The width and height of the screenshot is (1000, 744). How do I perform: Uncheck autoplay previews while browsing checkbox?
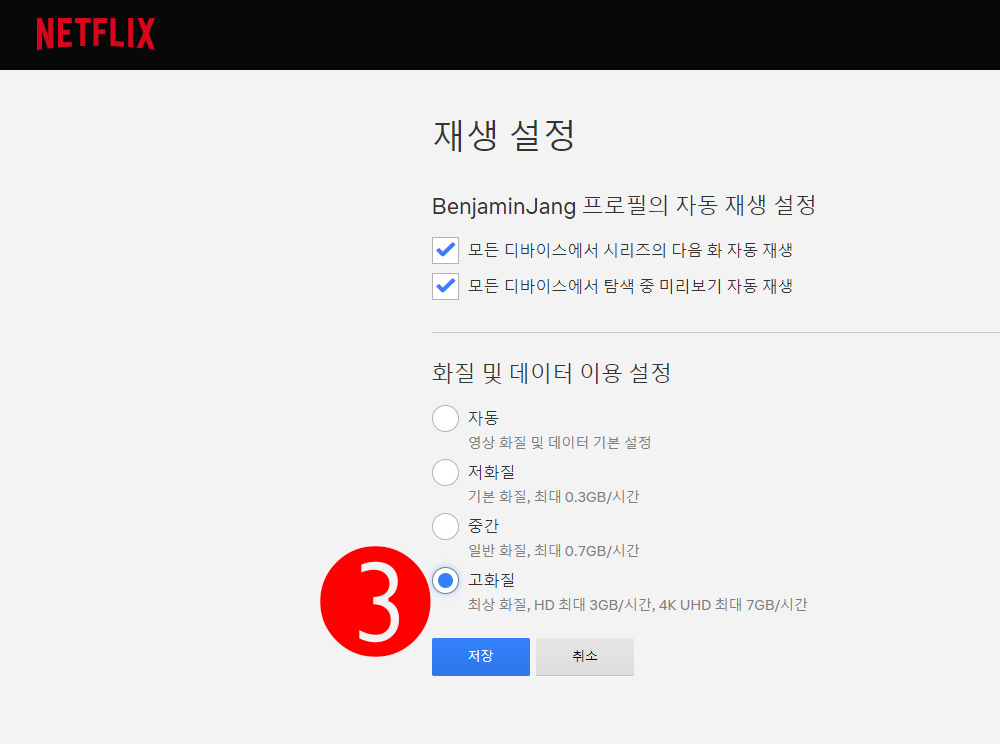[x=445, y=286]
